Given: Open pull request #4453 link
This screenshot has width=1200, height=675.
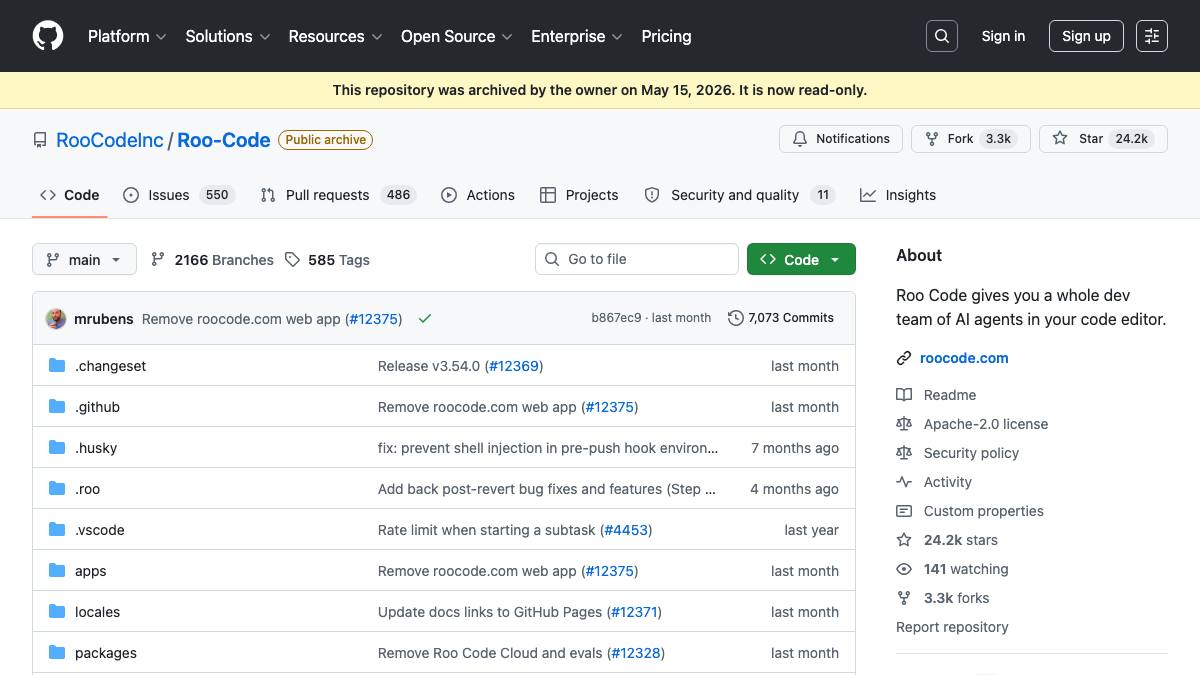Looking at the screenshot, I should (x=626, y=530).
